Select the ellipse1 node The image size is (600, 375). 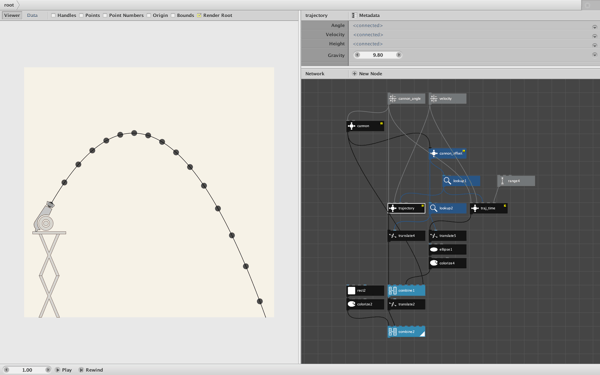pyautogui.click(x=448, y=249)
